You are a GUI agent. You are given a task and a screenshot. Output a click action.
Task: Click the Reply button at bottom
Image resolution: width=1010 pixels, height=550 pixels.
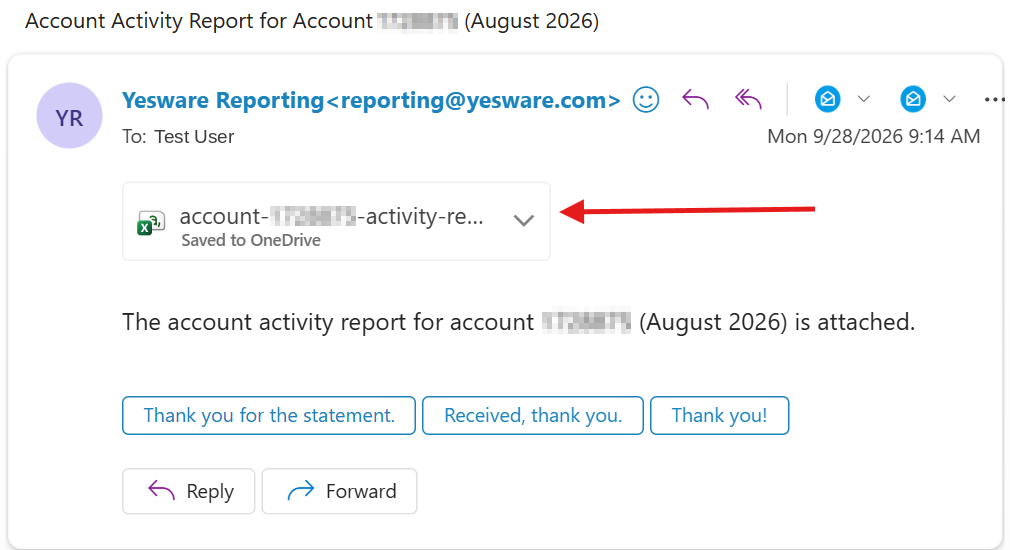point(189,491)
